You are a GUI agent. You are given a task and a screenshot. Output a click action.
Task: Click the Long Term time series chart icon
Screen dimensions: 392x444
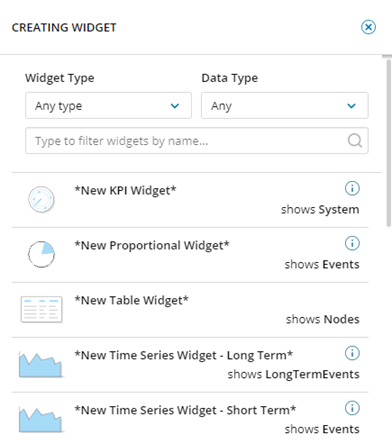point(41,364)
